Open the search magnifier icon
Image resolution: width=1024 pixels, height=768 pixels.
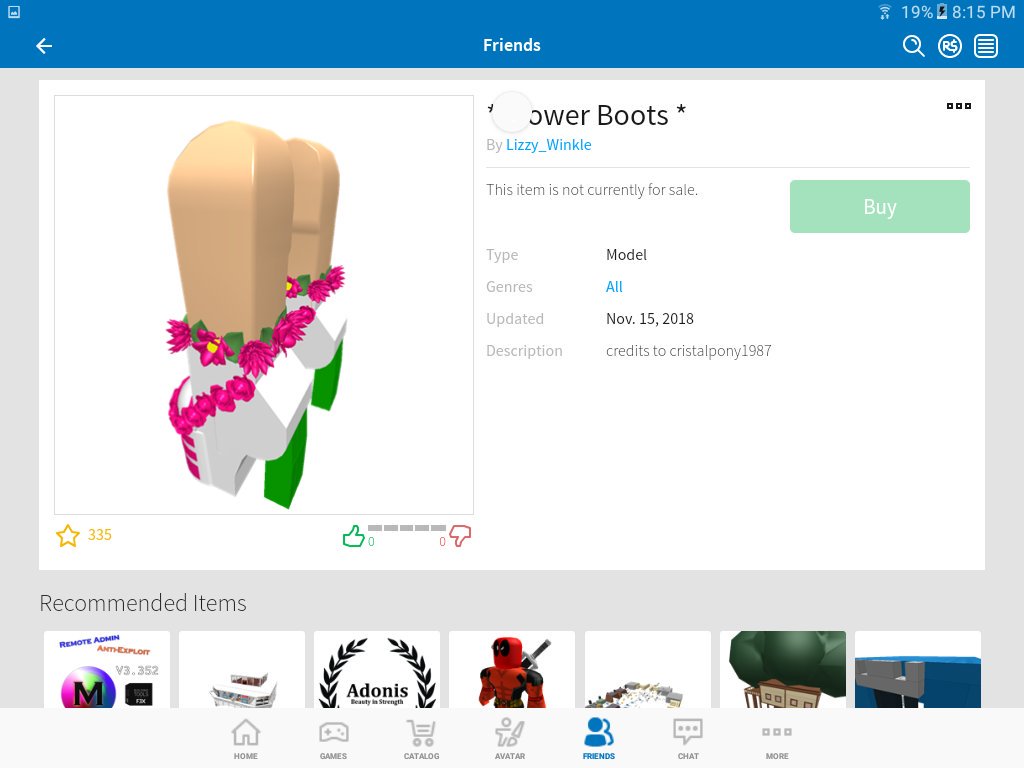tap(913, 46)
